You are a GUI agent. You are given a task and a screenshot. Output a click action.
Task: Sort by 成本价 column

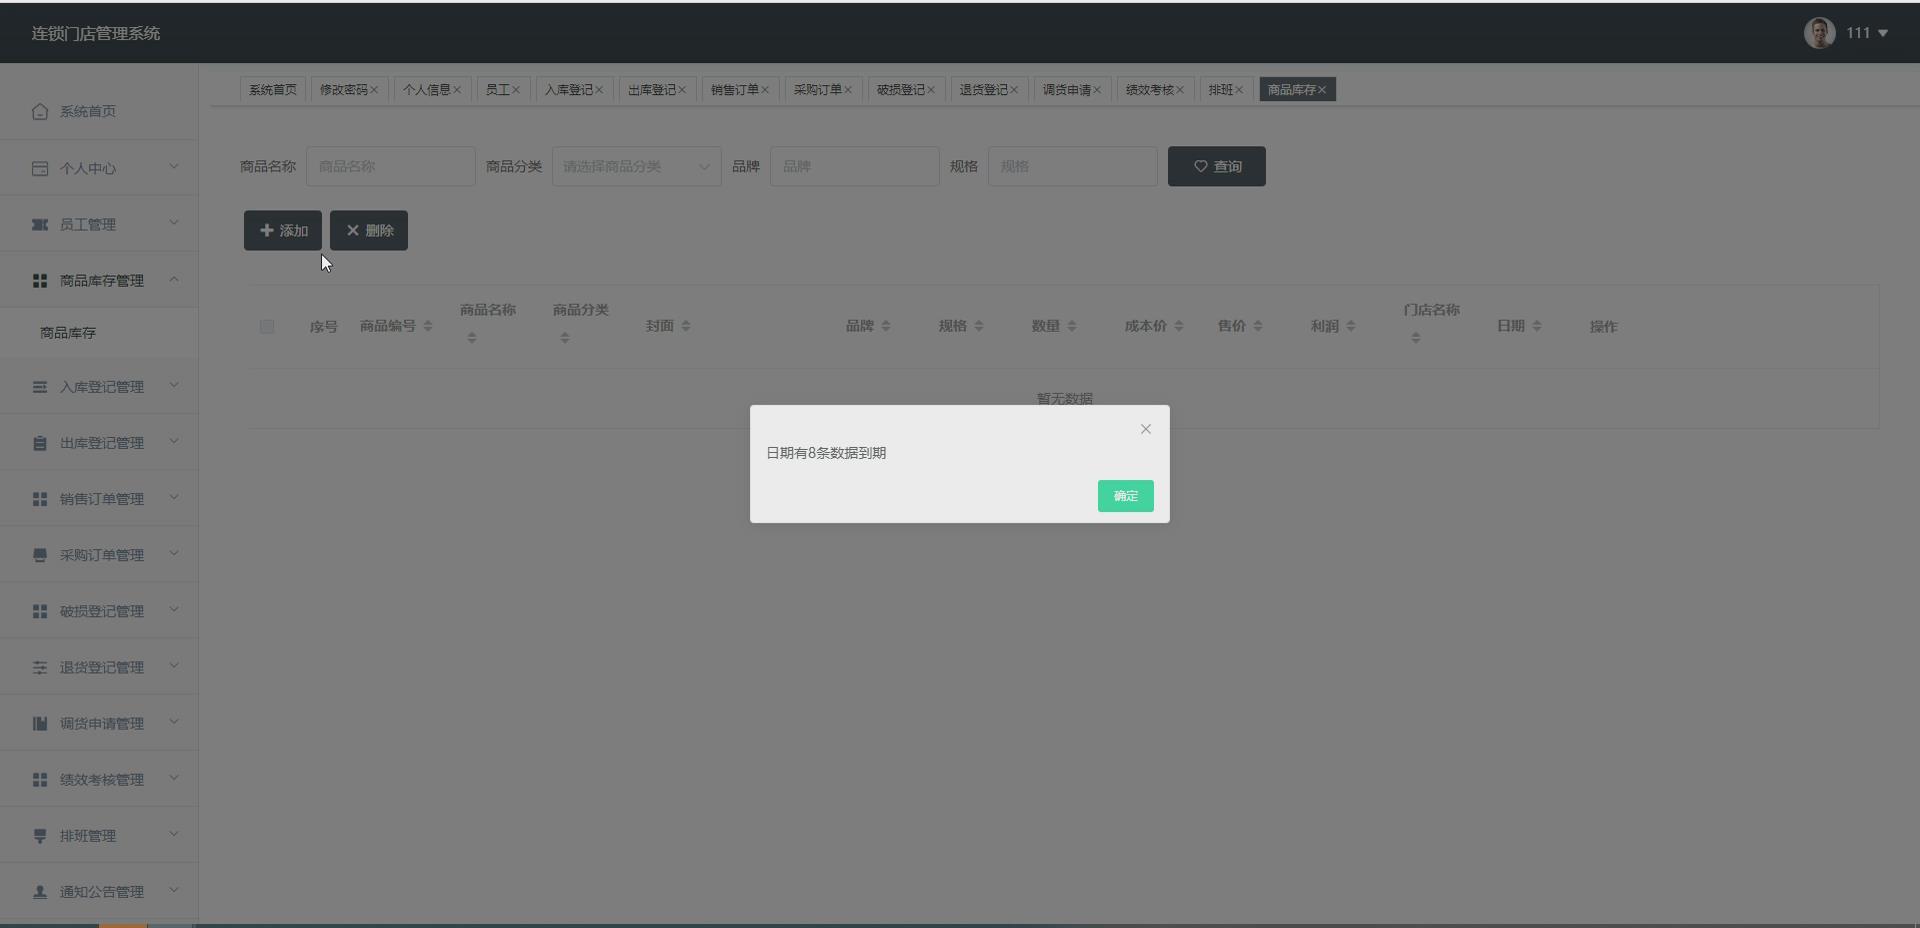pyautogui.click(x=1179, y=326)
